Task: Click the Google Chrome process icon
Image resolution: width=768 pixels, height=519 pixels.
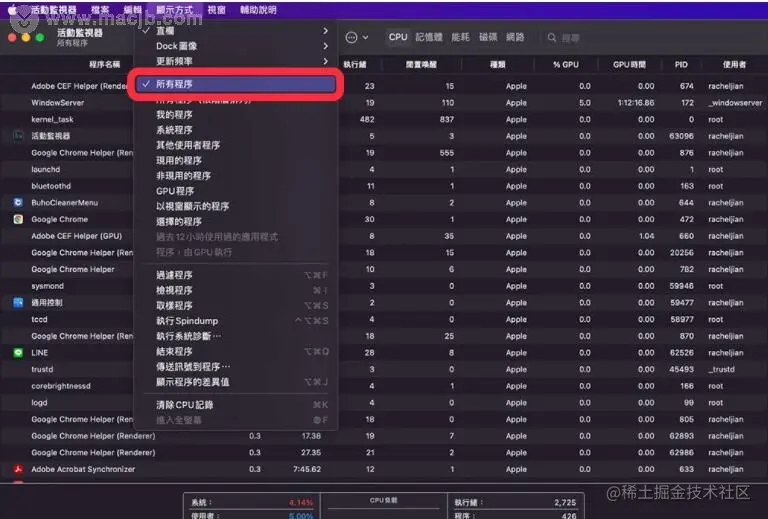Action: pyautogui.click(x=18, y=219)
